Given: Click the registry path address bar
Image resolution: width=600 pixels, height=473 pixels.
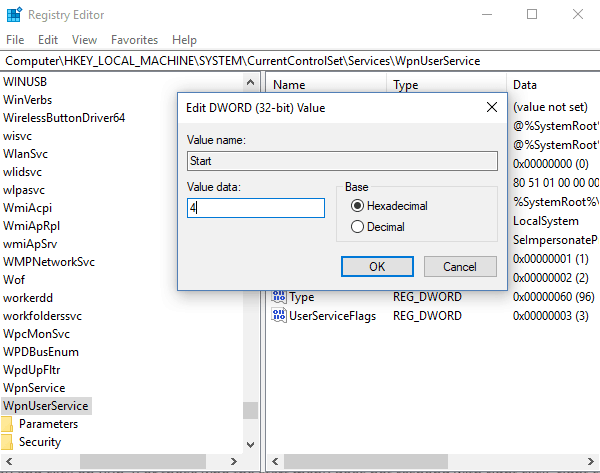Looking at the screenshot, I should [x=300, y=61].
